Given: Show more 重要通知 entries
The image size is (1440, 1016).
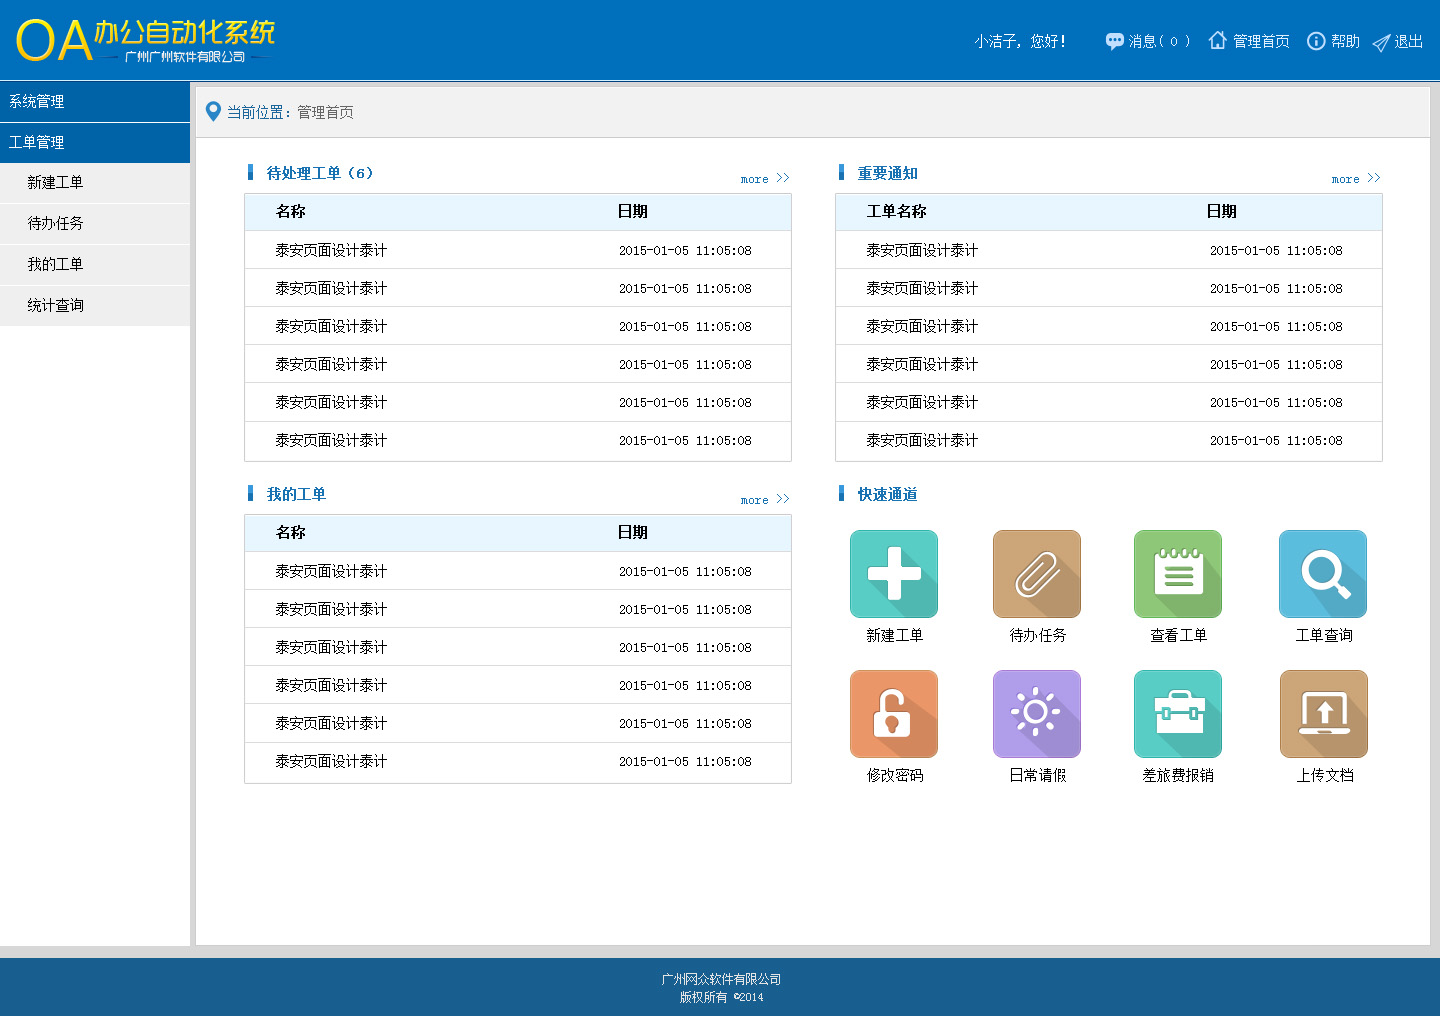Looking at the screenshot, I should tap(1355, 179).
